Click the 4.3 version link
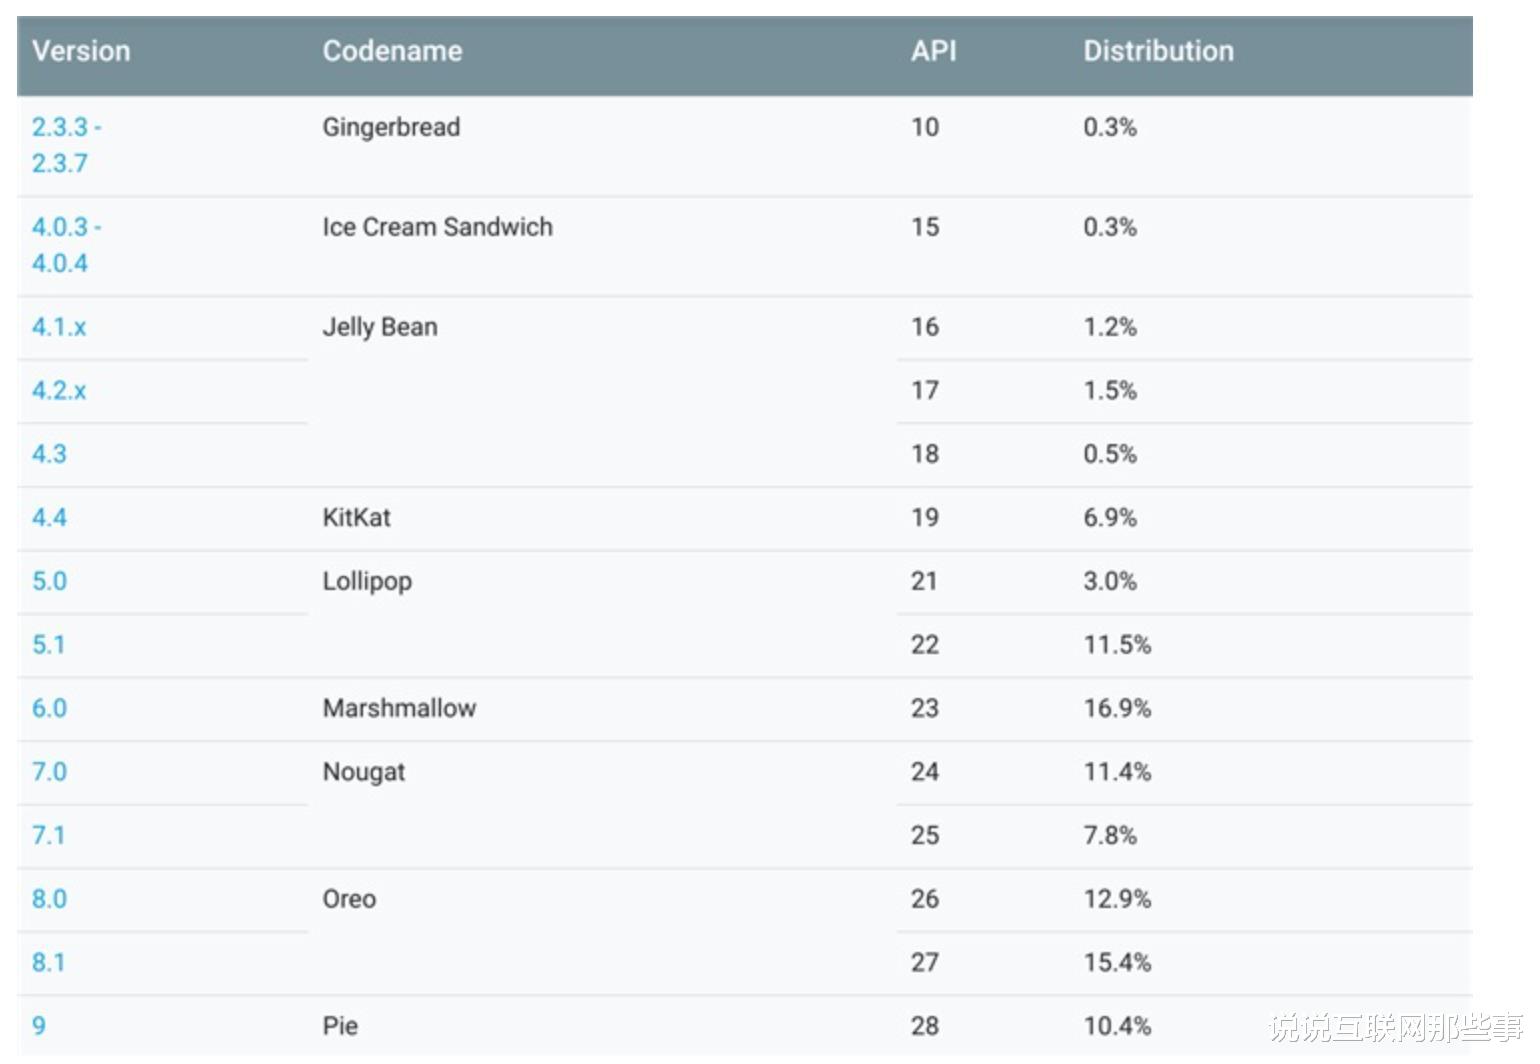The height and width of the screenshot is (1064, 1540). tap(49, 454)
